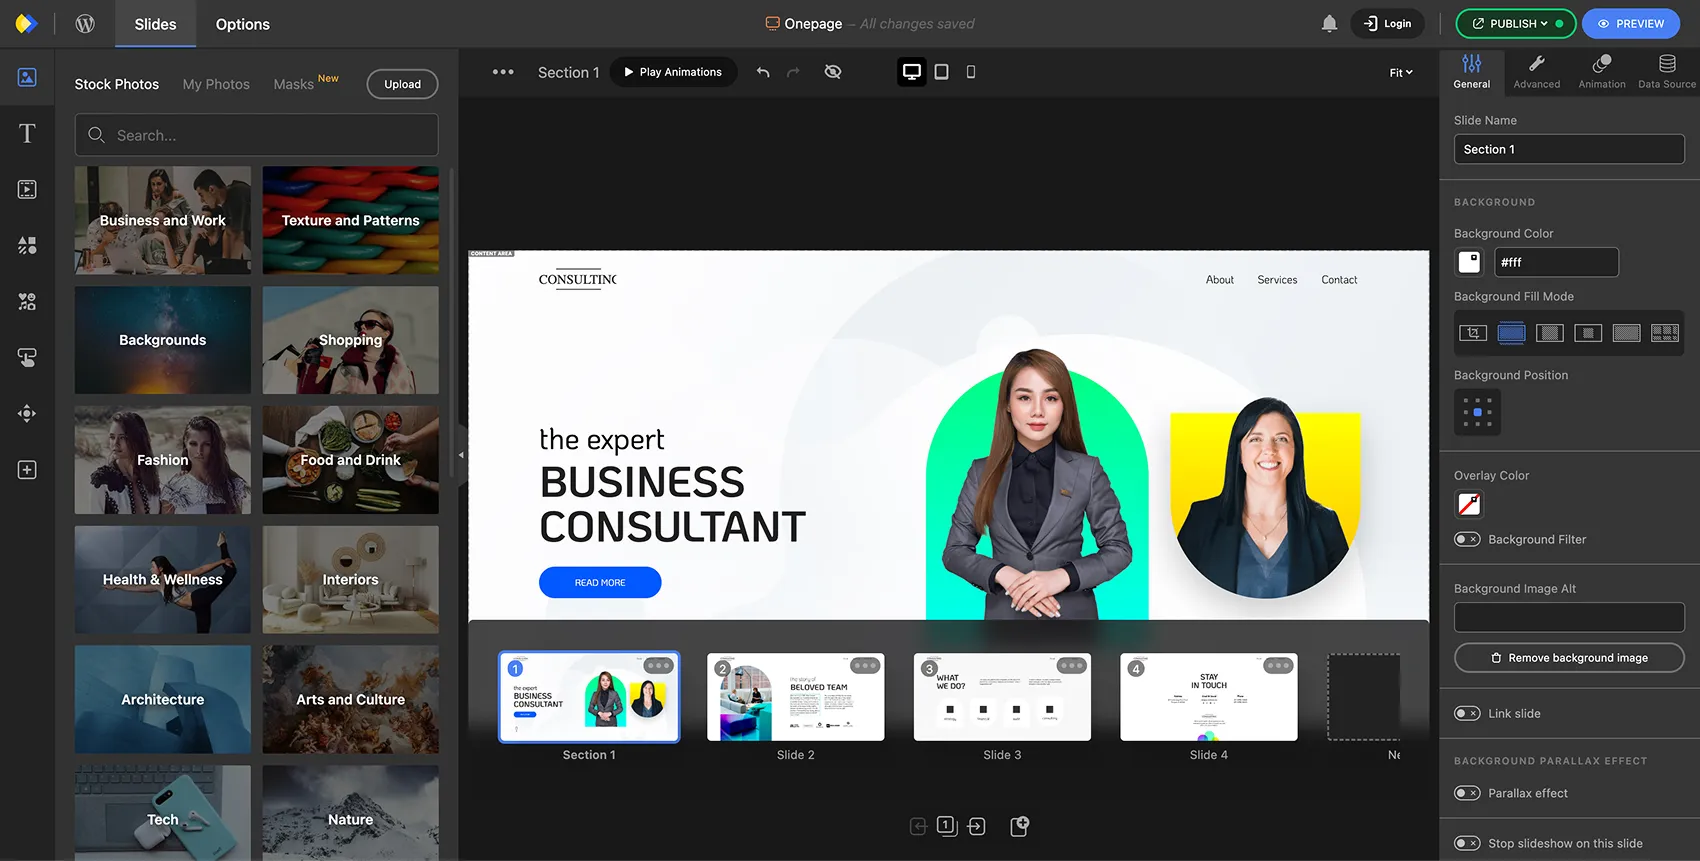Enable the Background Filter toggle
Screen dimensions: 1700x861
1467,540
